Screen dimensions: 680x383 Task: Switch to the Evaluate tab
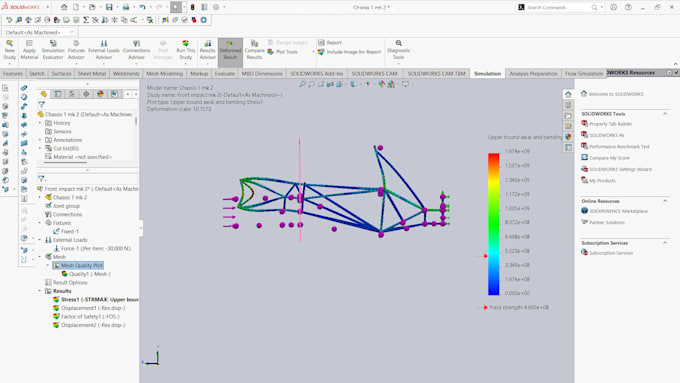tap(225, 74)
